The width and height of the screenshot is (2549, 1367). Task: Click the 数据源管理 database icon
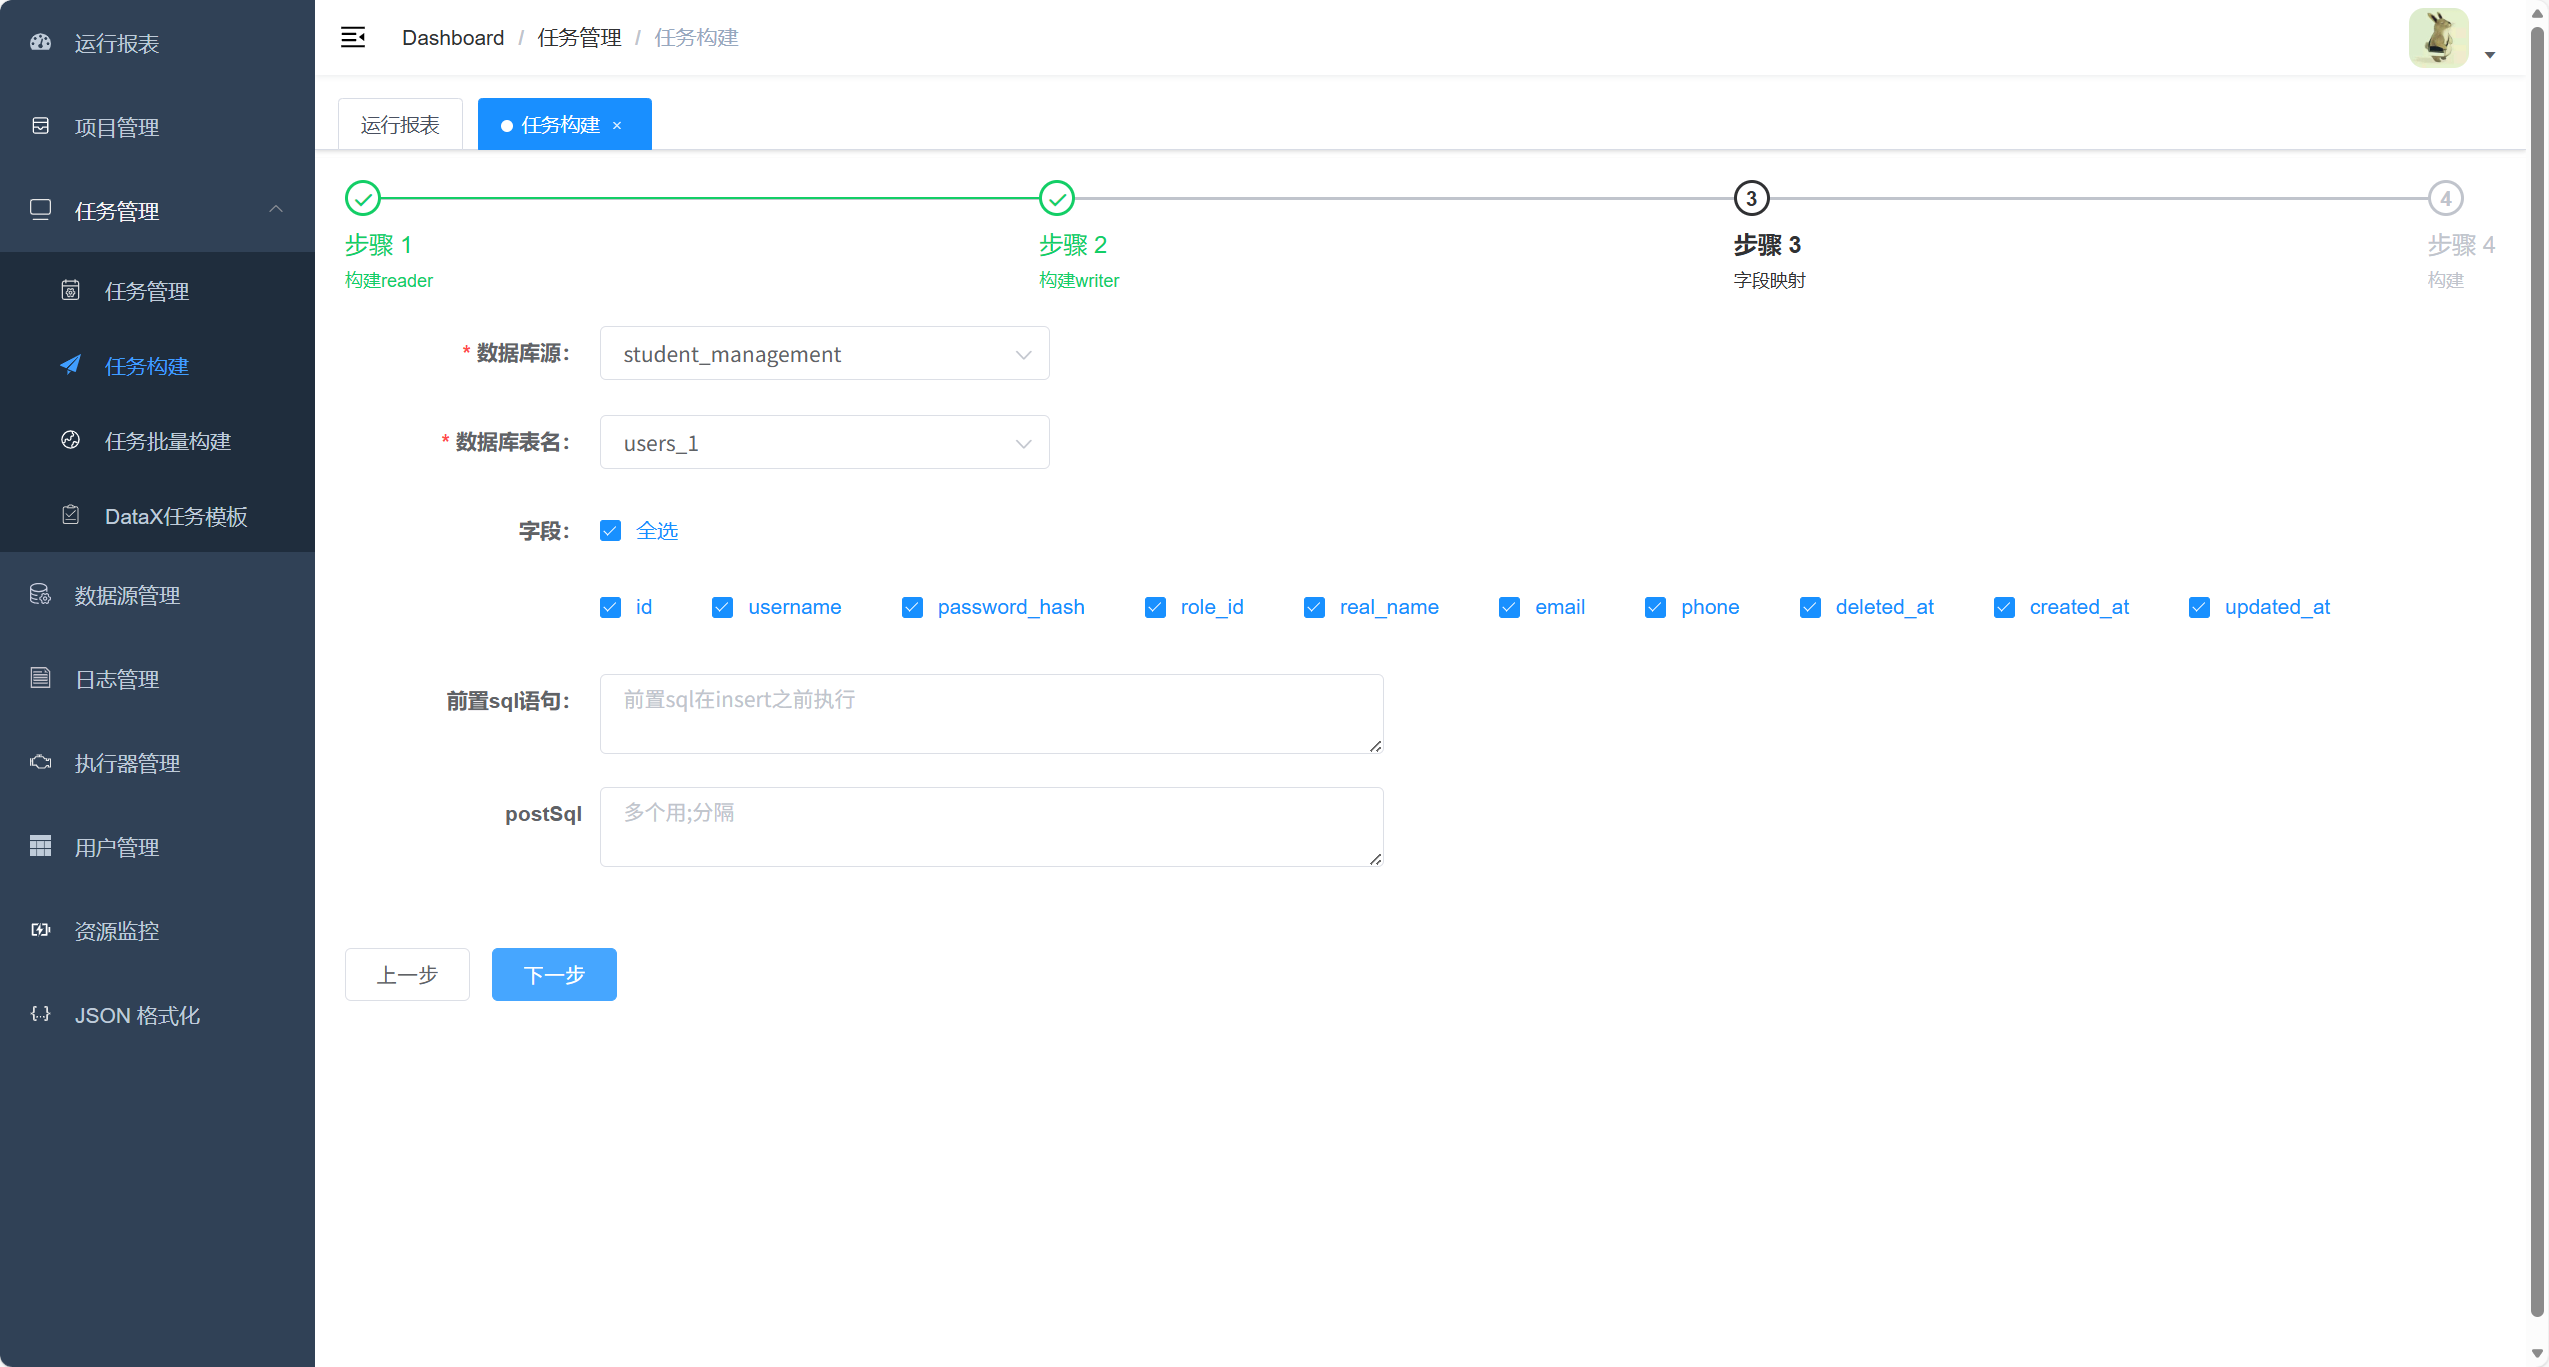coord(40,594)
